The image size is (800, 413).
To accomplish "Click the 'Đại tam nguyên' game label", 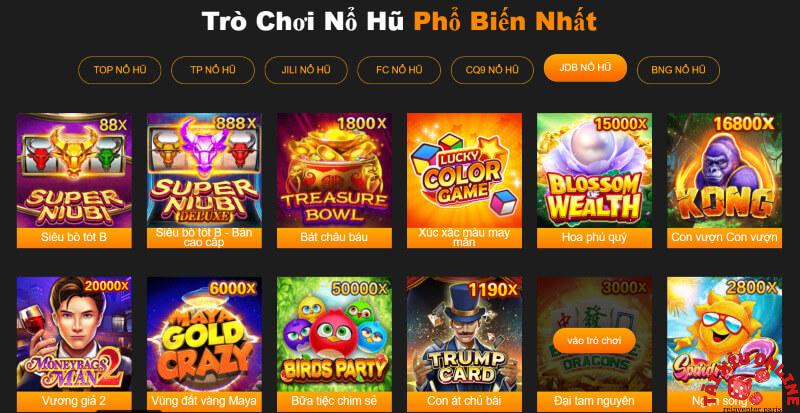I will click(x=594, y=401).
